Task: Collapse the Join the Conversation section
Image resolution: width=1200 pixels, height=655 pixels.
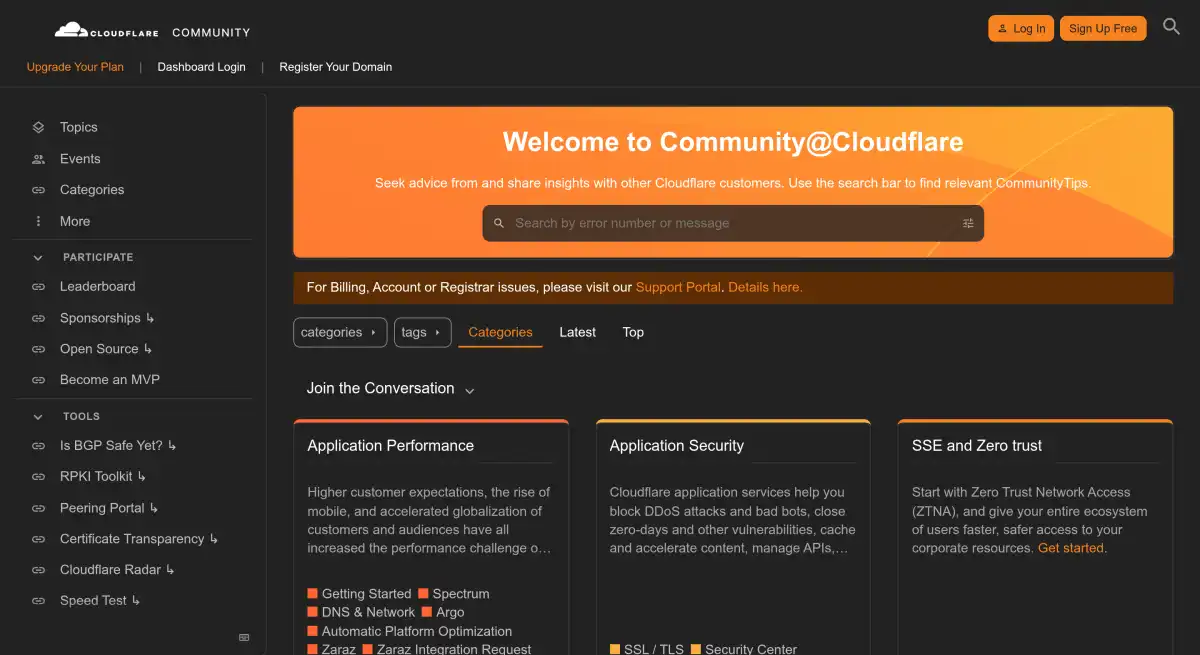Action: 469,390
